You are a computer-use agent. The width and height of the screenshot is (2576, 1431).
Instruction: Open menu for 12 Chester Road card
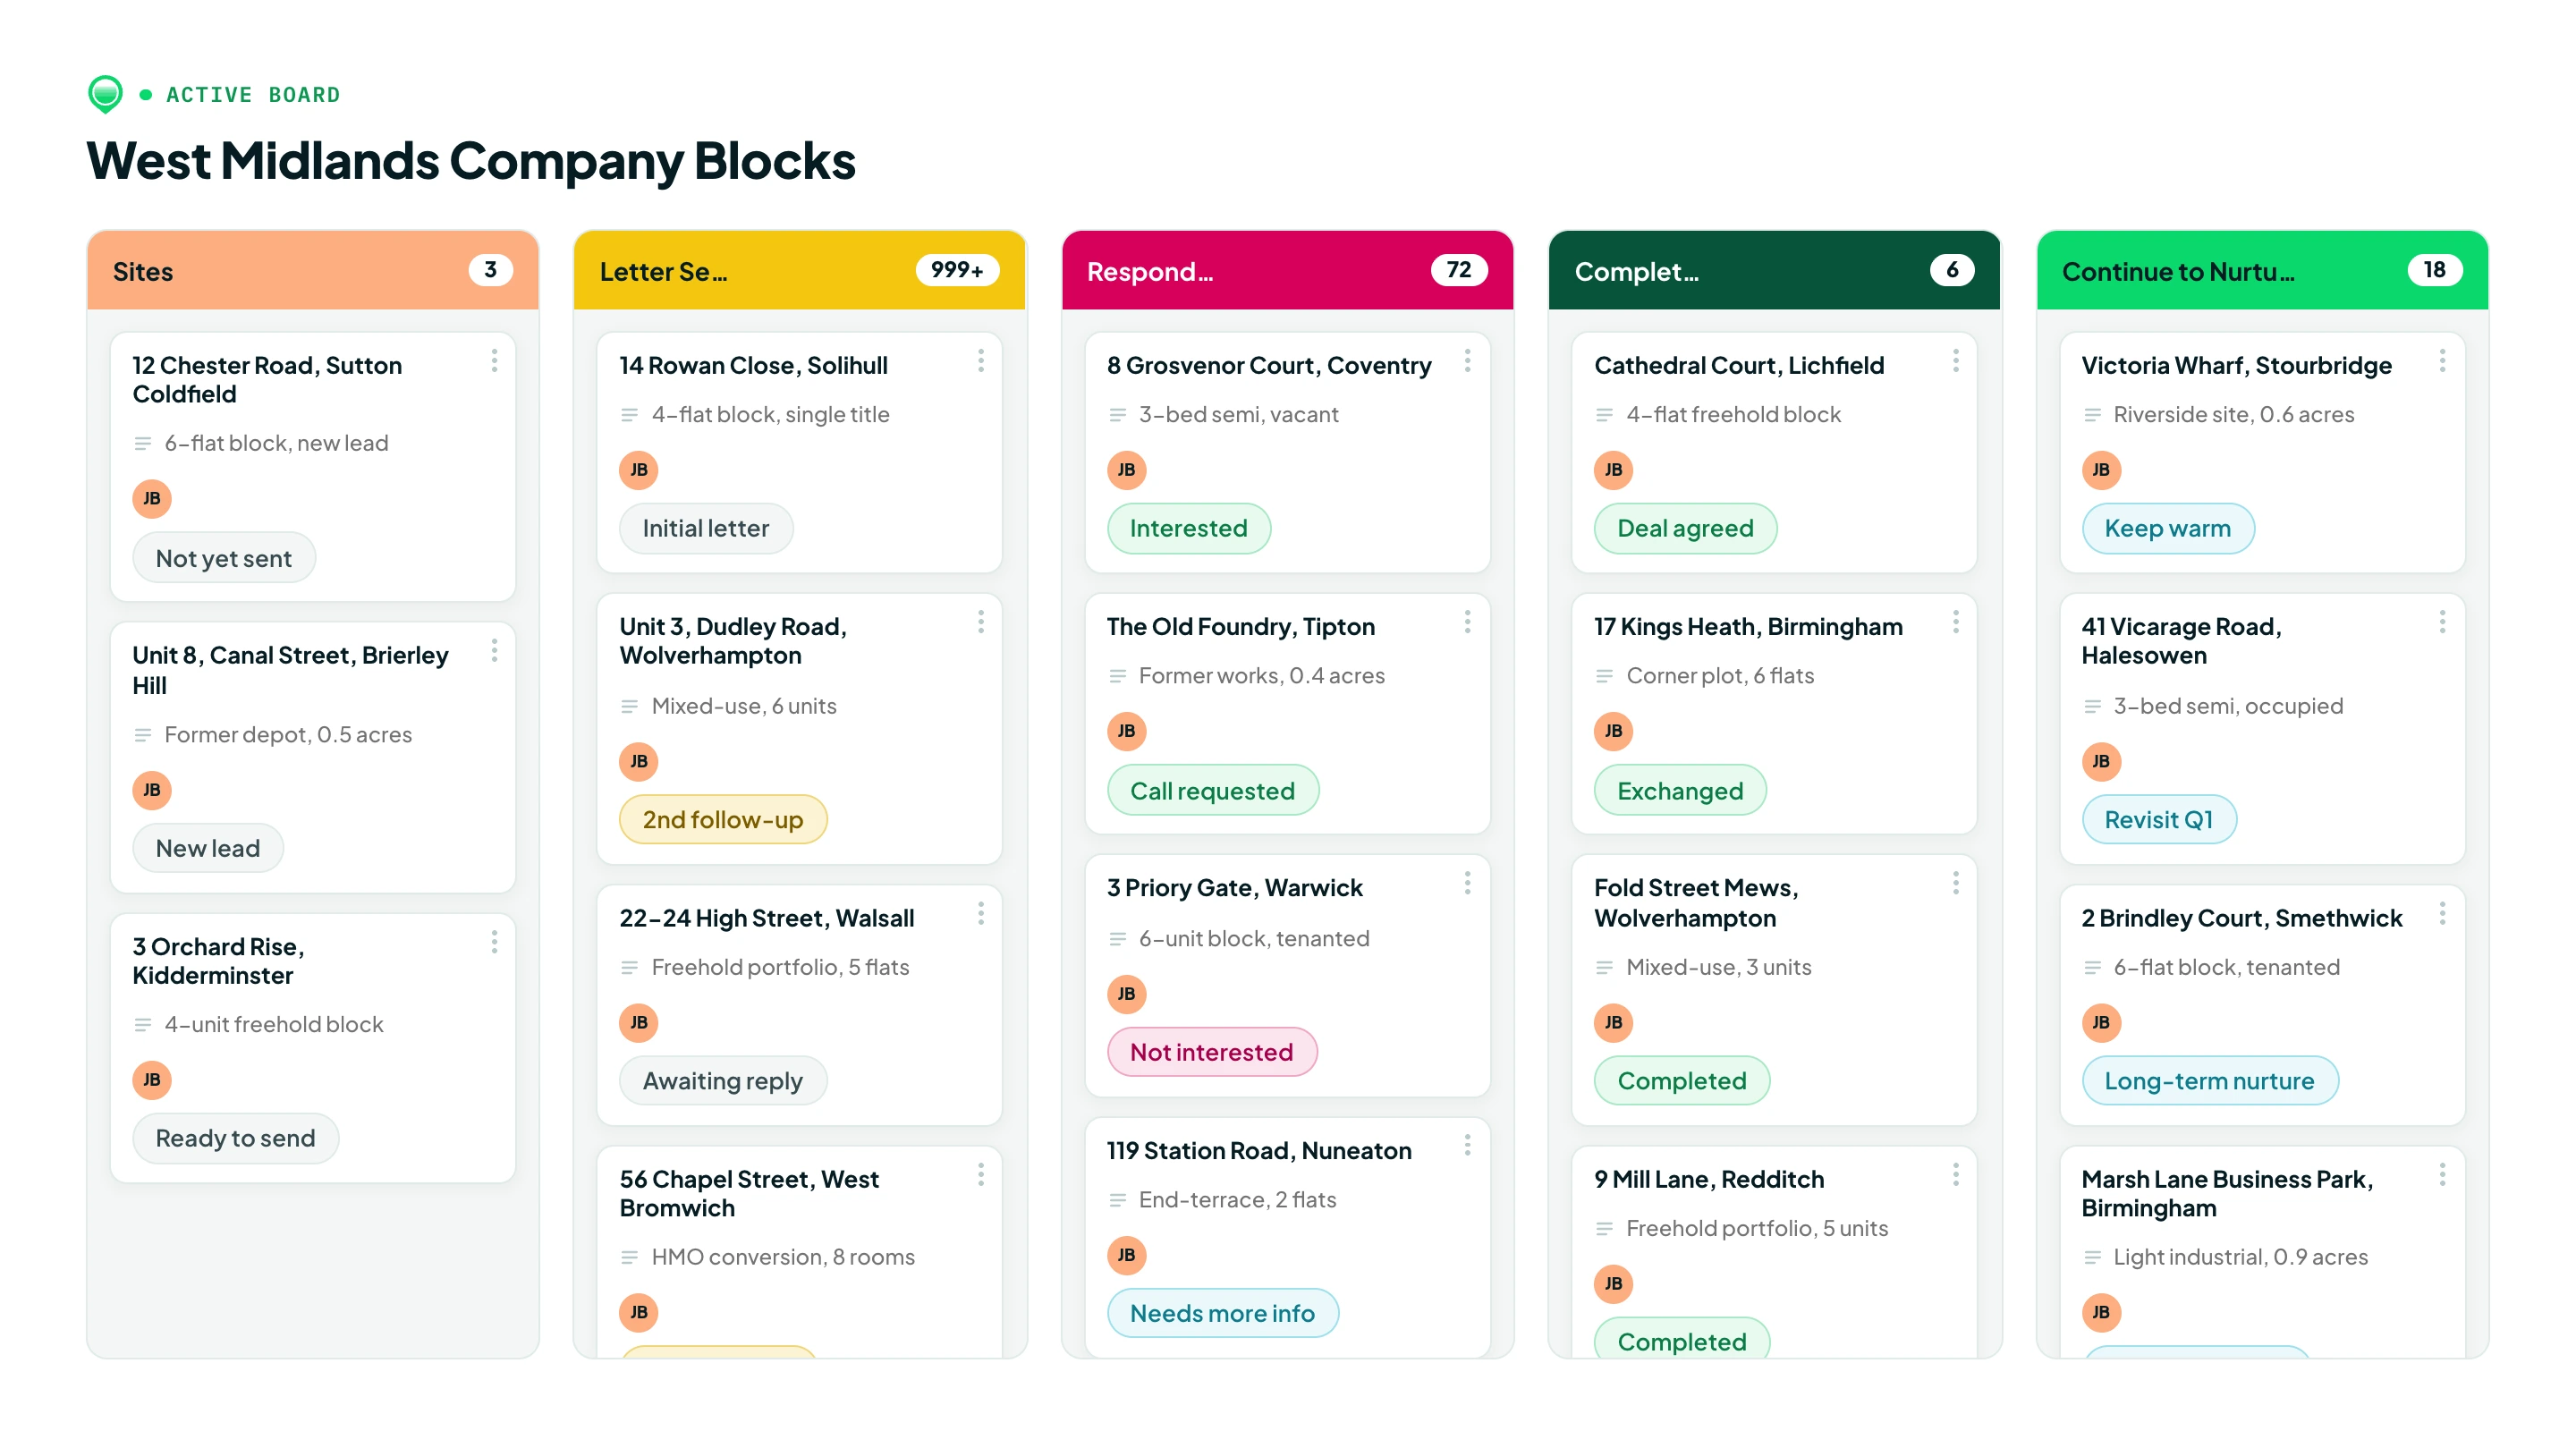[x=494, y=361]
